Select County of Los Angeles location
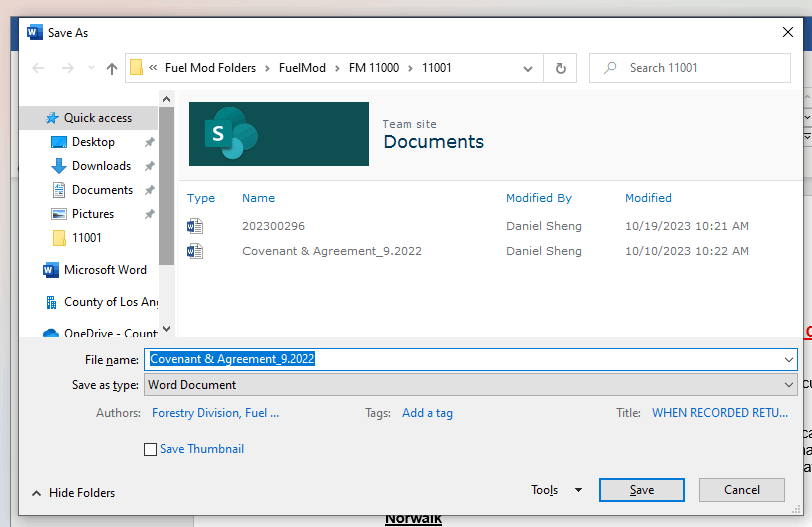This screenshot has width=812, height=527. click(102, 302)
